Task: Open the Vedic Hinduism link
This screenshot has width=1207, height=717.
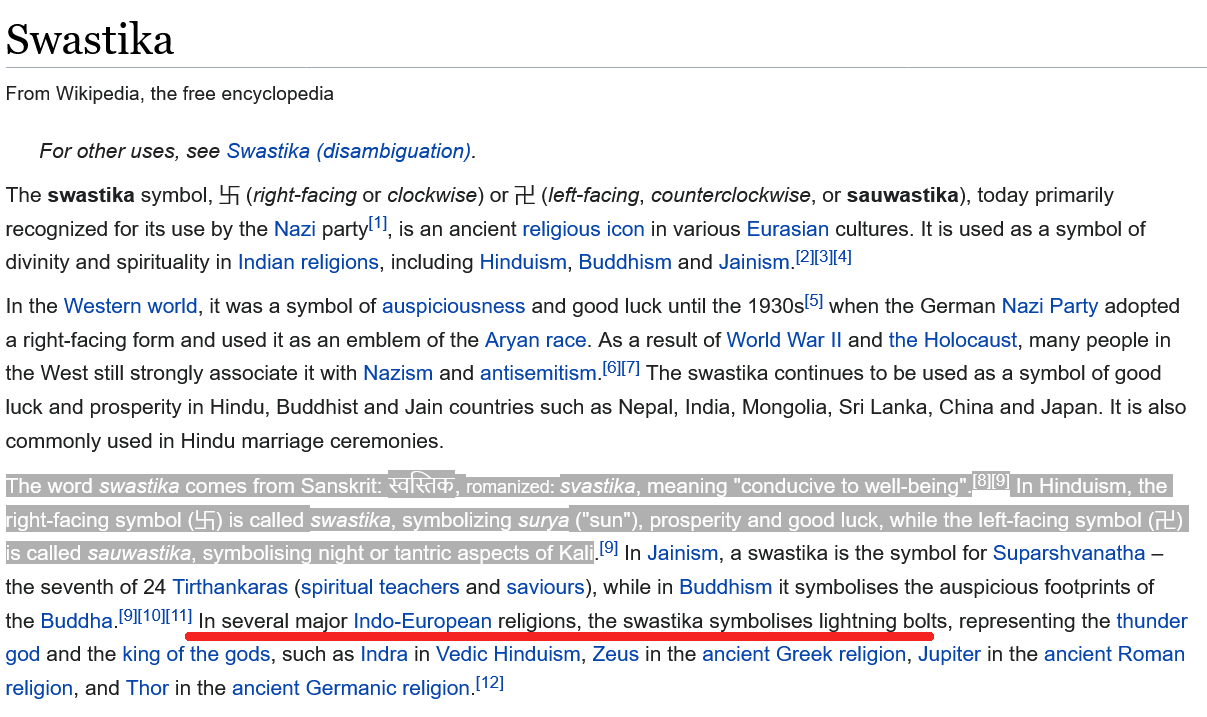Action: pyautogui.click(x=509, y=655)
